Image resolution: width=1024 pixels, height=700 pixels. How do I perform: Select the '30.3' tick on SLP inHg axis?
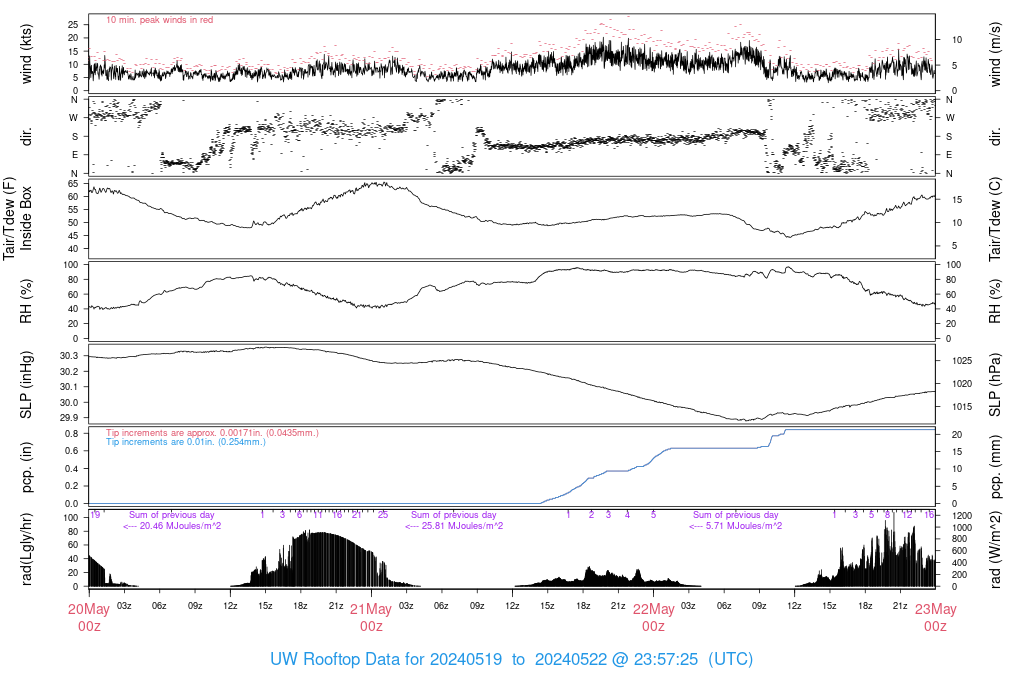tap(69, 356)
